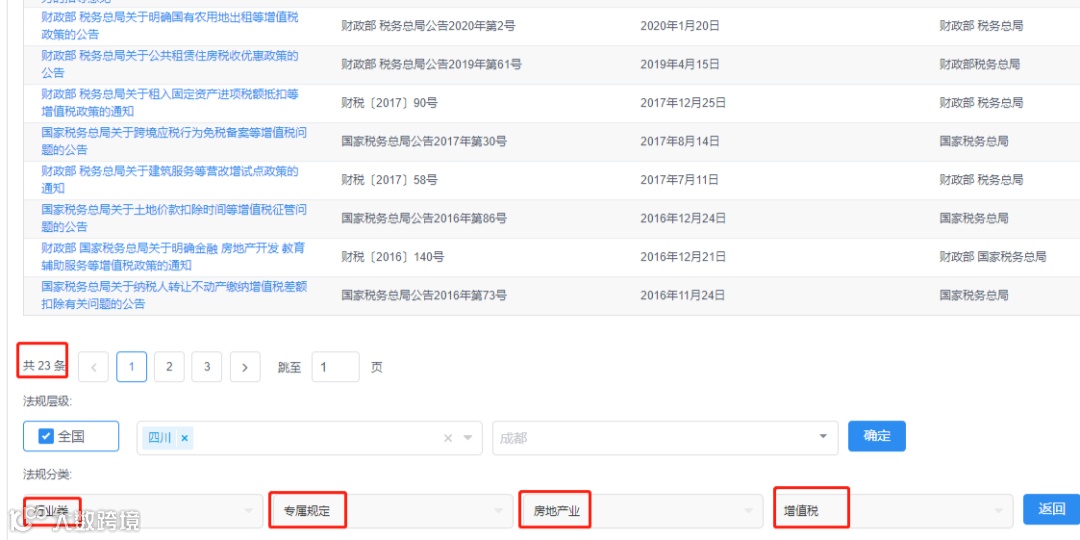Screen dimensions: 1080x540
Task: Click the 返回 button
Action: click(1051, 509)
